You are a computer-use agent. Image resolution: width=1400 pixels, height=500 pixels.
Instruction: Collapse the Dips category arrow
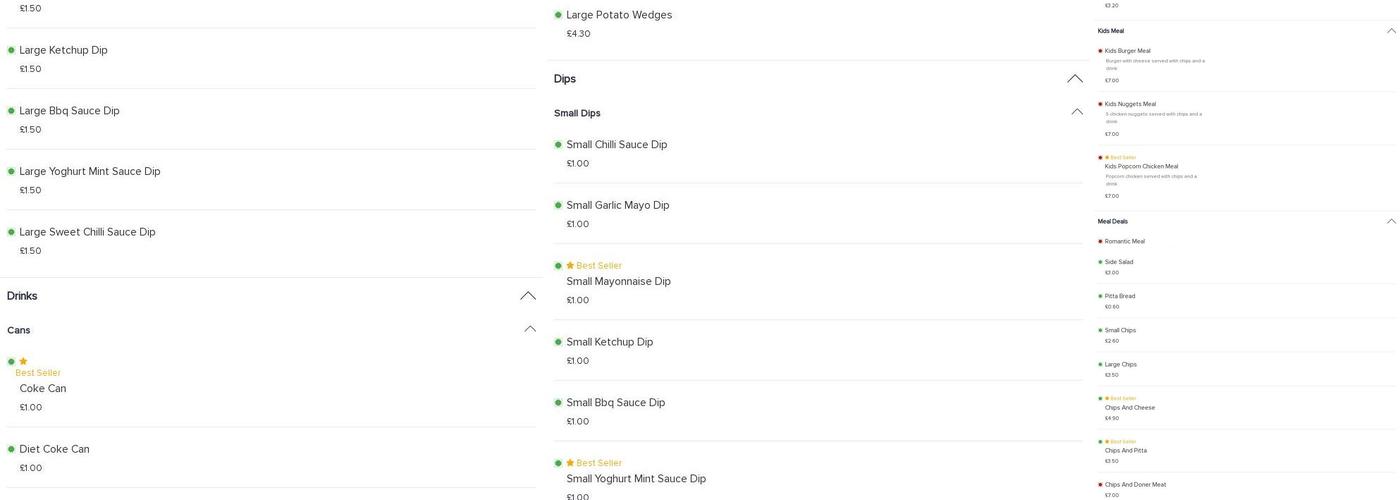(1075, 79)
